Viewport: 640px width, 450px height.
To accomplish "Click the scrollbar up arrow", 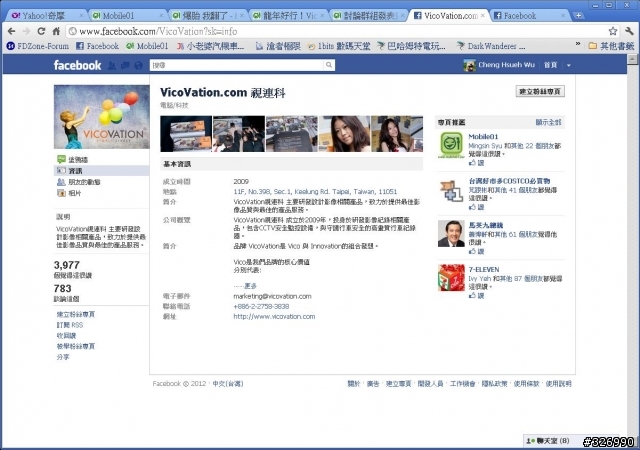I will pos(632,59).
